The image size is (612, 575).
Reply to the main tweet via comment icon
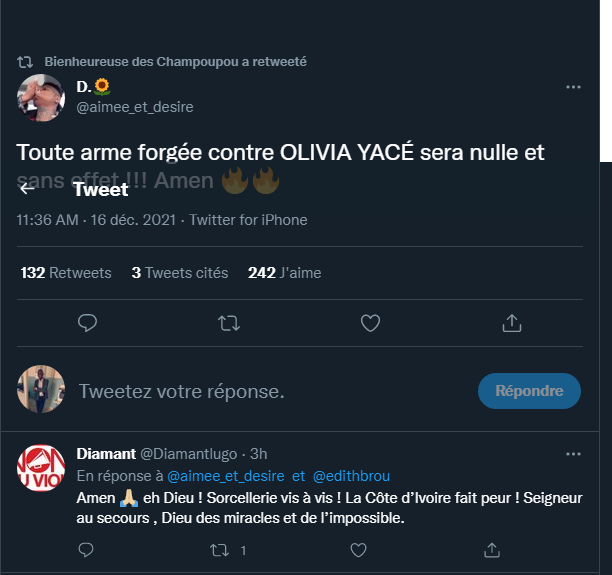pyautogui.click(x=87, y=323)
